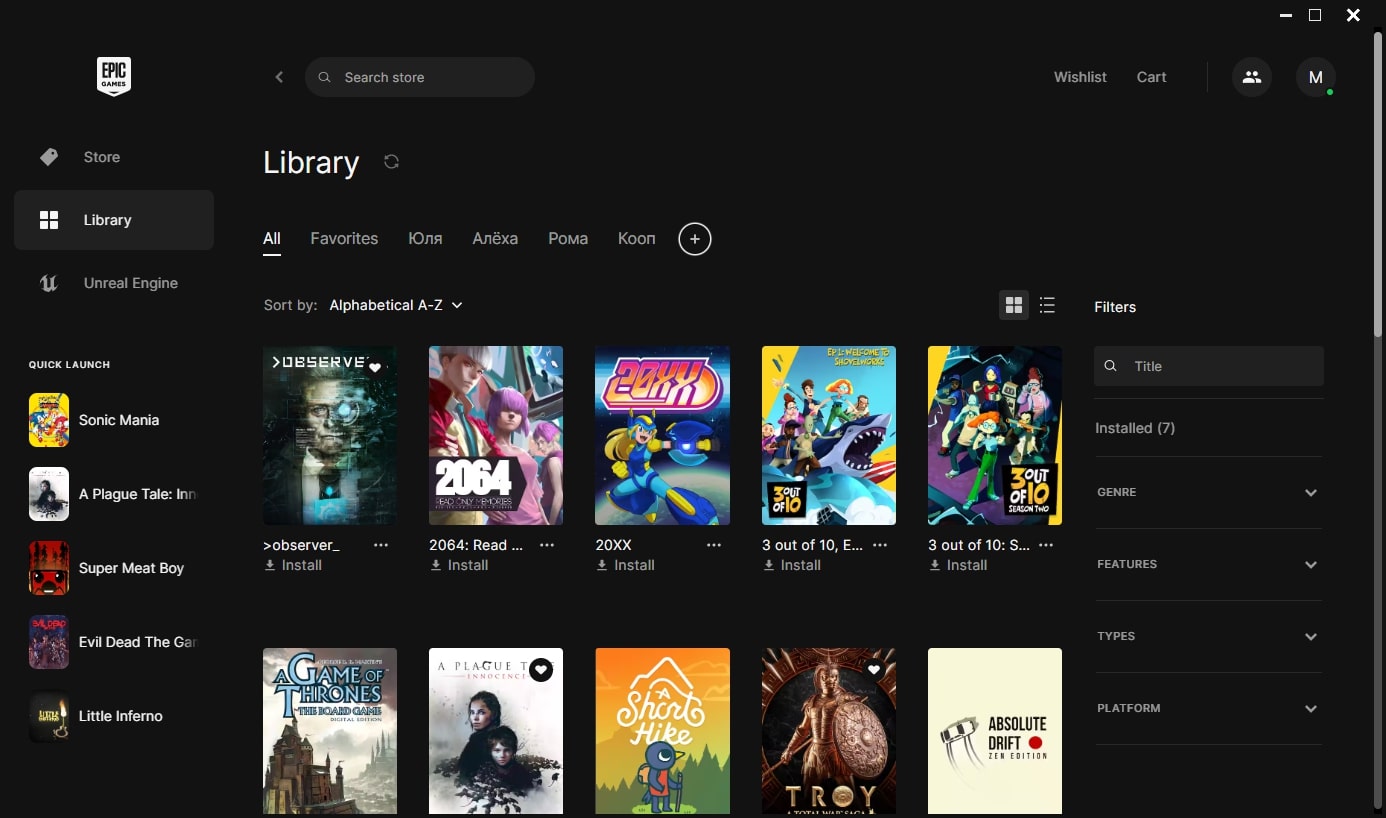Image resolution: width=1386 pixels, height=818 pixels.
Task: Open the Wishlist
Action: point(1080,77)
